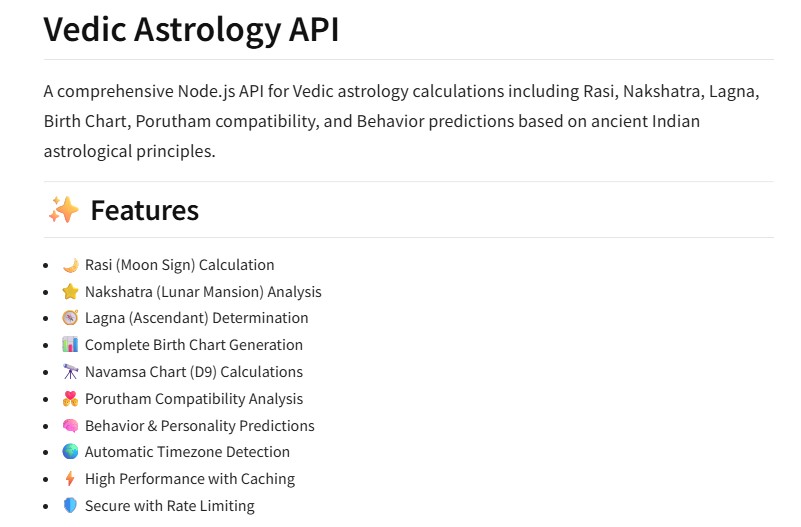Click the Vedic Astrology API title

(x=191, y=29)
